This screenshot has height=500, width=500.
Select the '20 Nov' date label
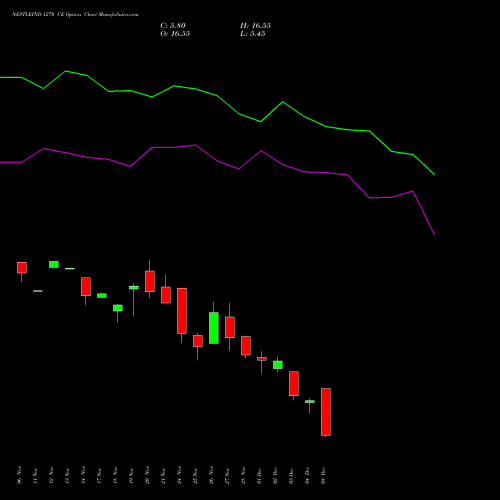(x=147, y=475)
